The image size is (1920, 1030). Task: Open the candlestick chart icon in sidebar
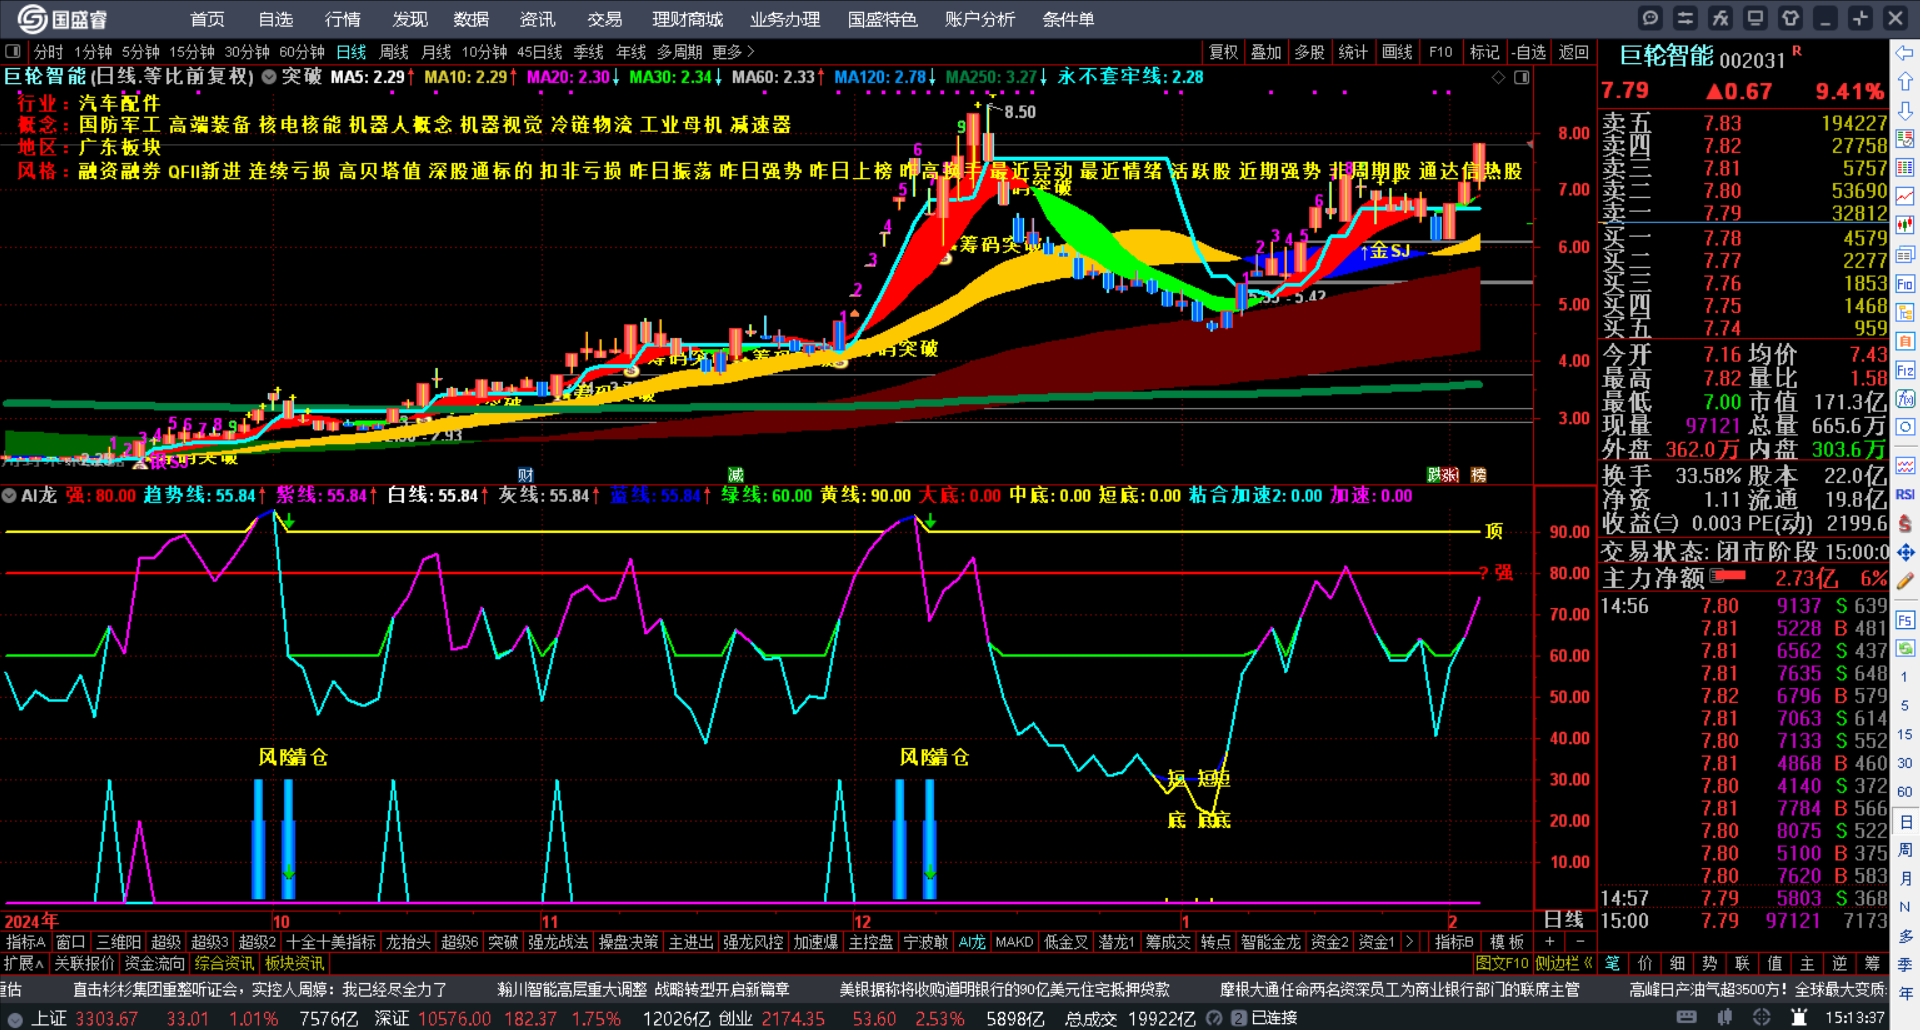point(1905,226)
